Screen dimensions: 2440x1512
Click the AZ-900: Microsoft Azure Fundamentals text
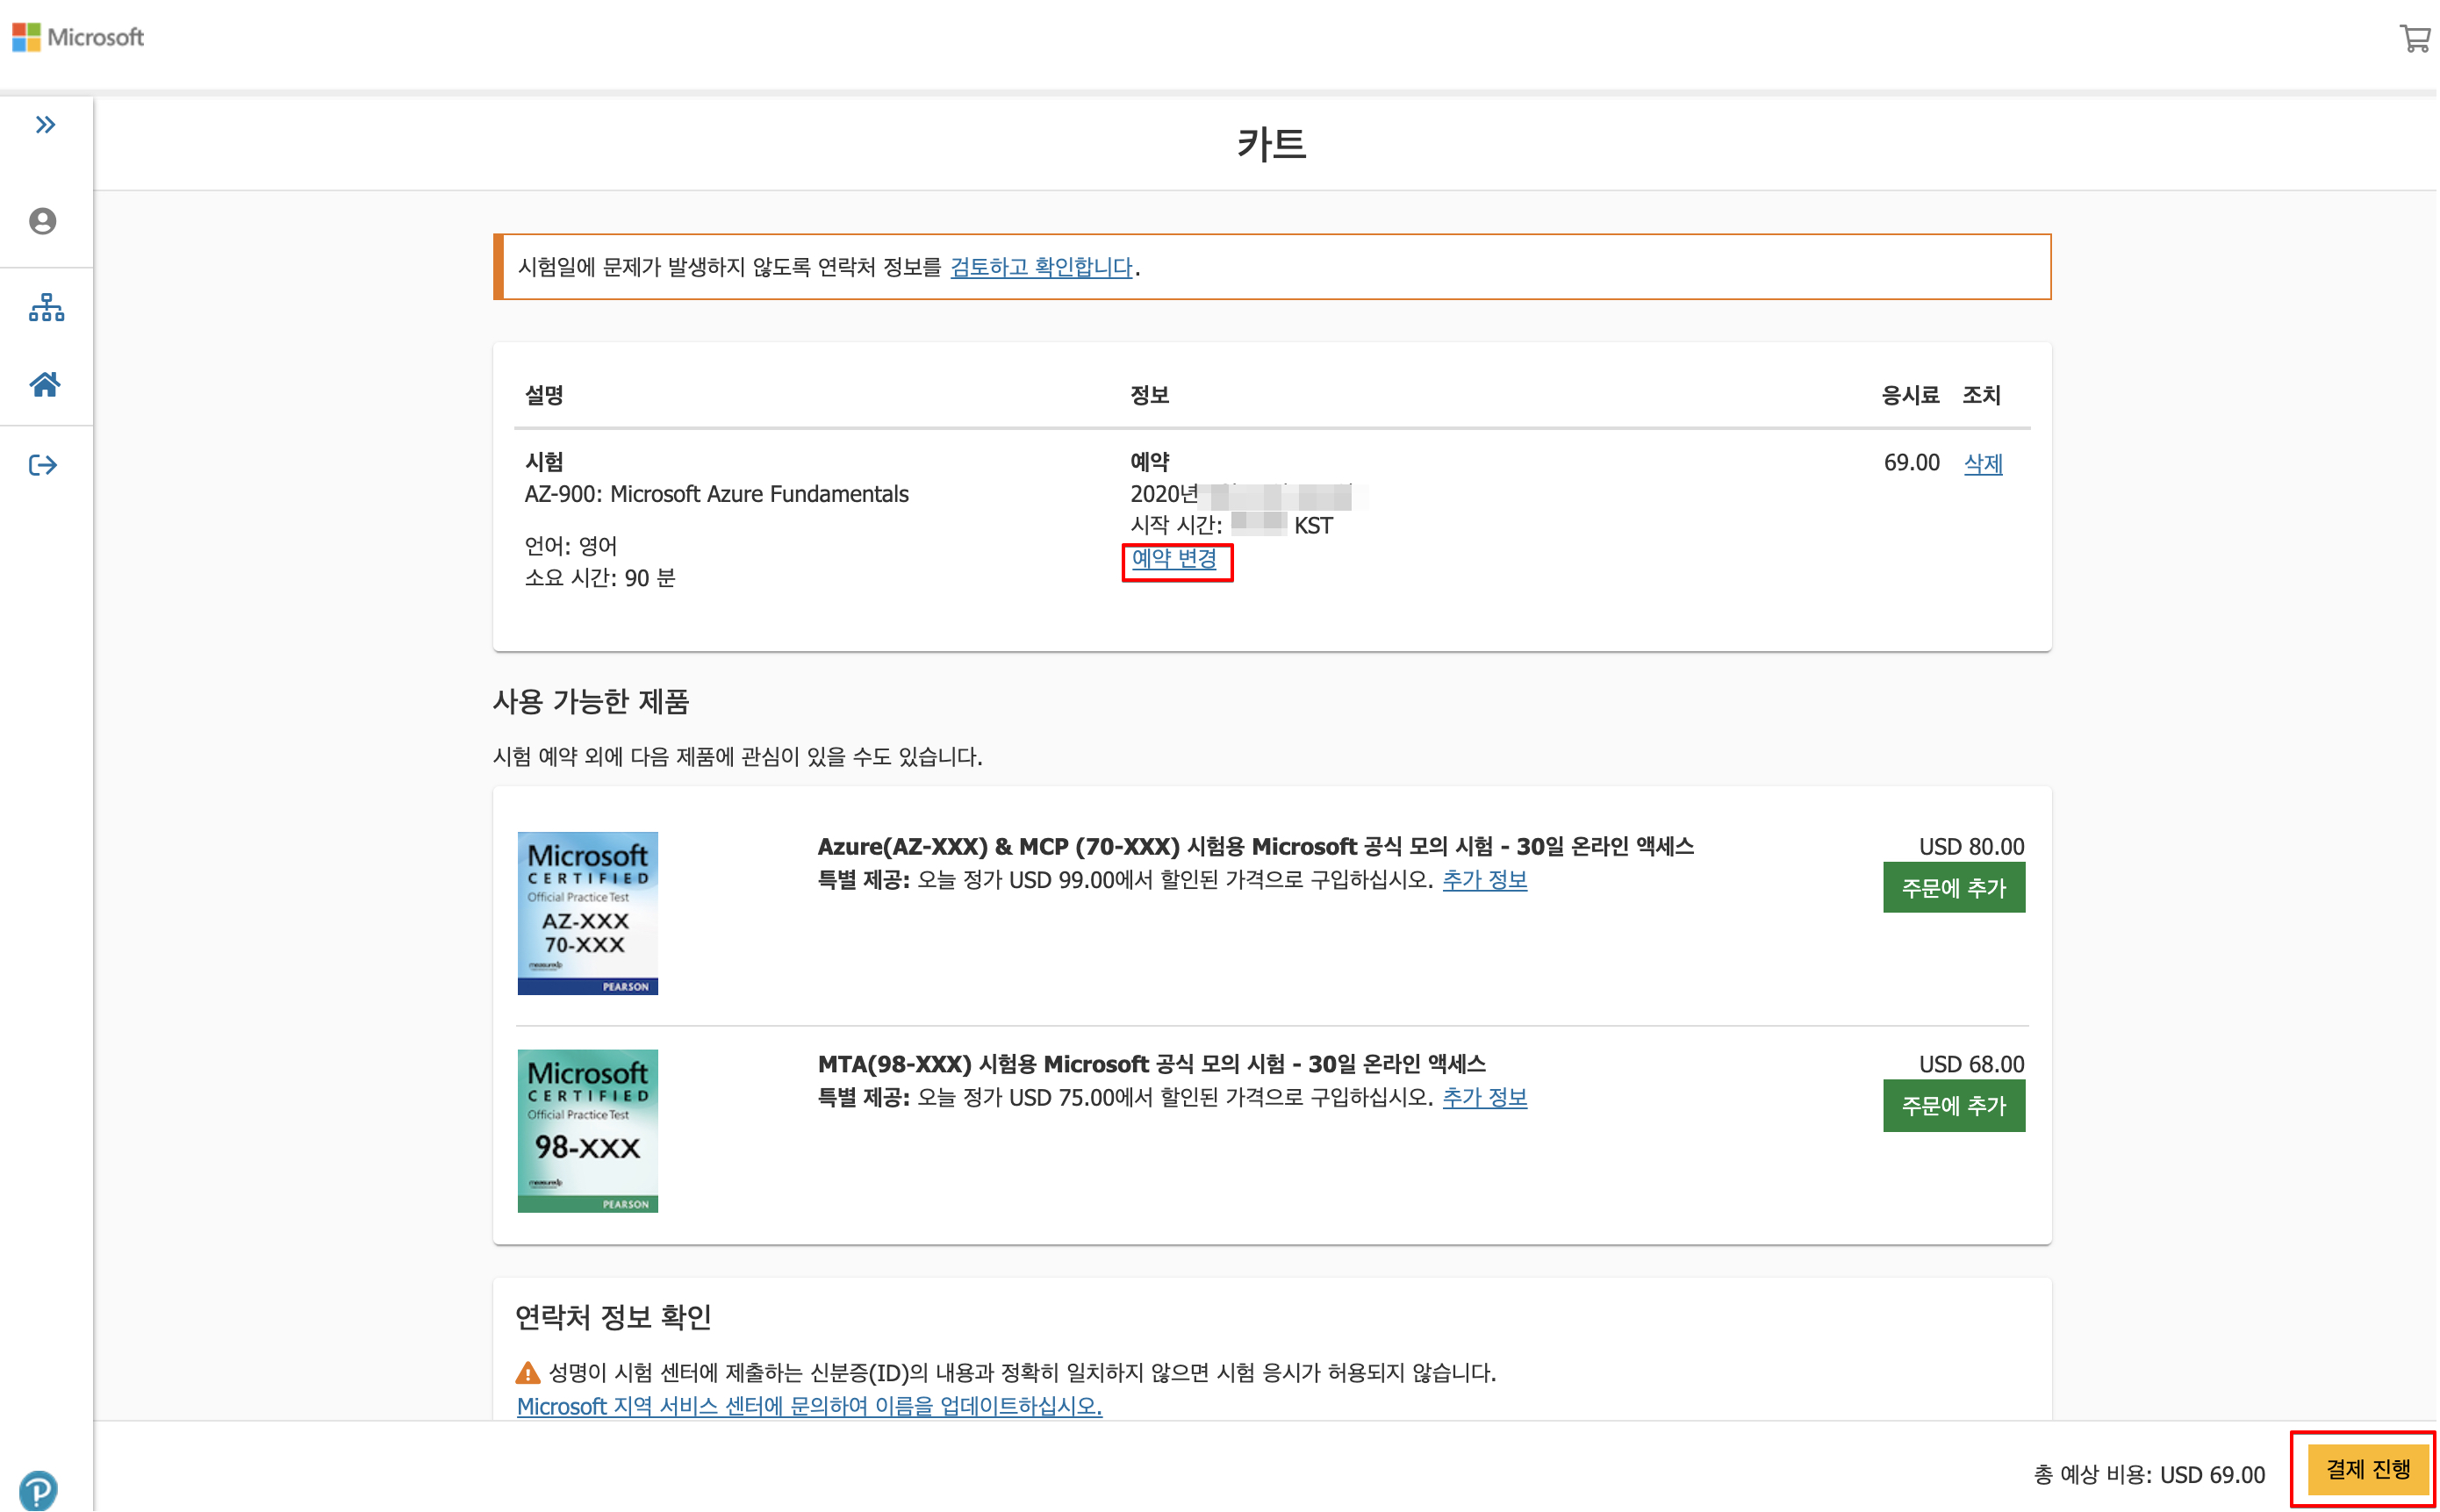[x=717, y=494]
